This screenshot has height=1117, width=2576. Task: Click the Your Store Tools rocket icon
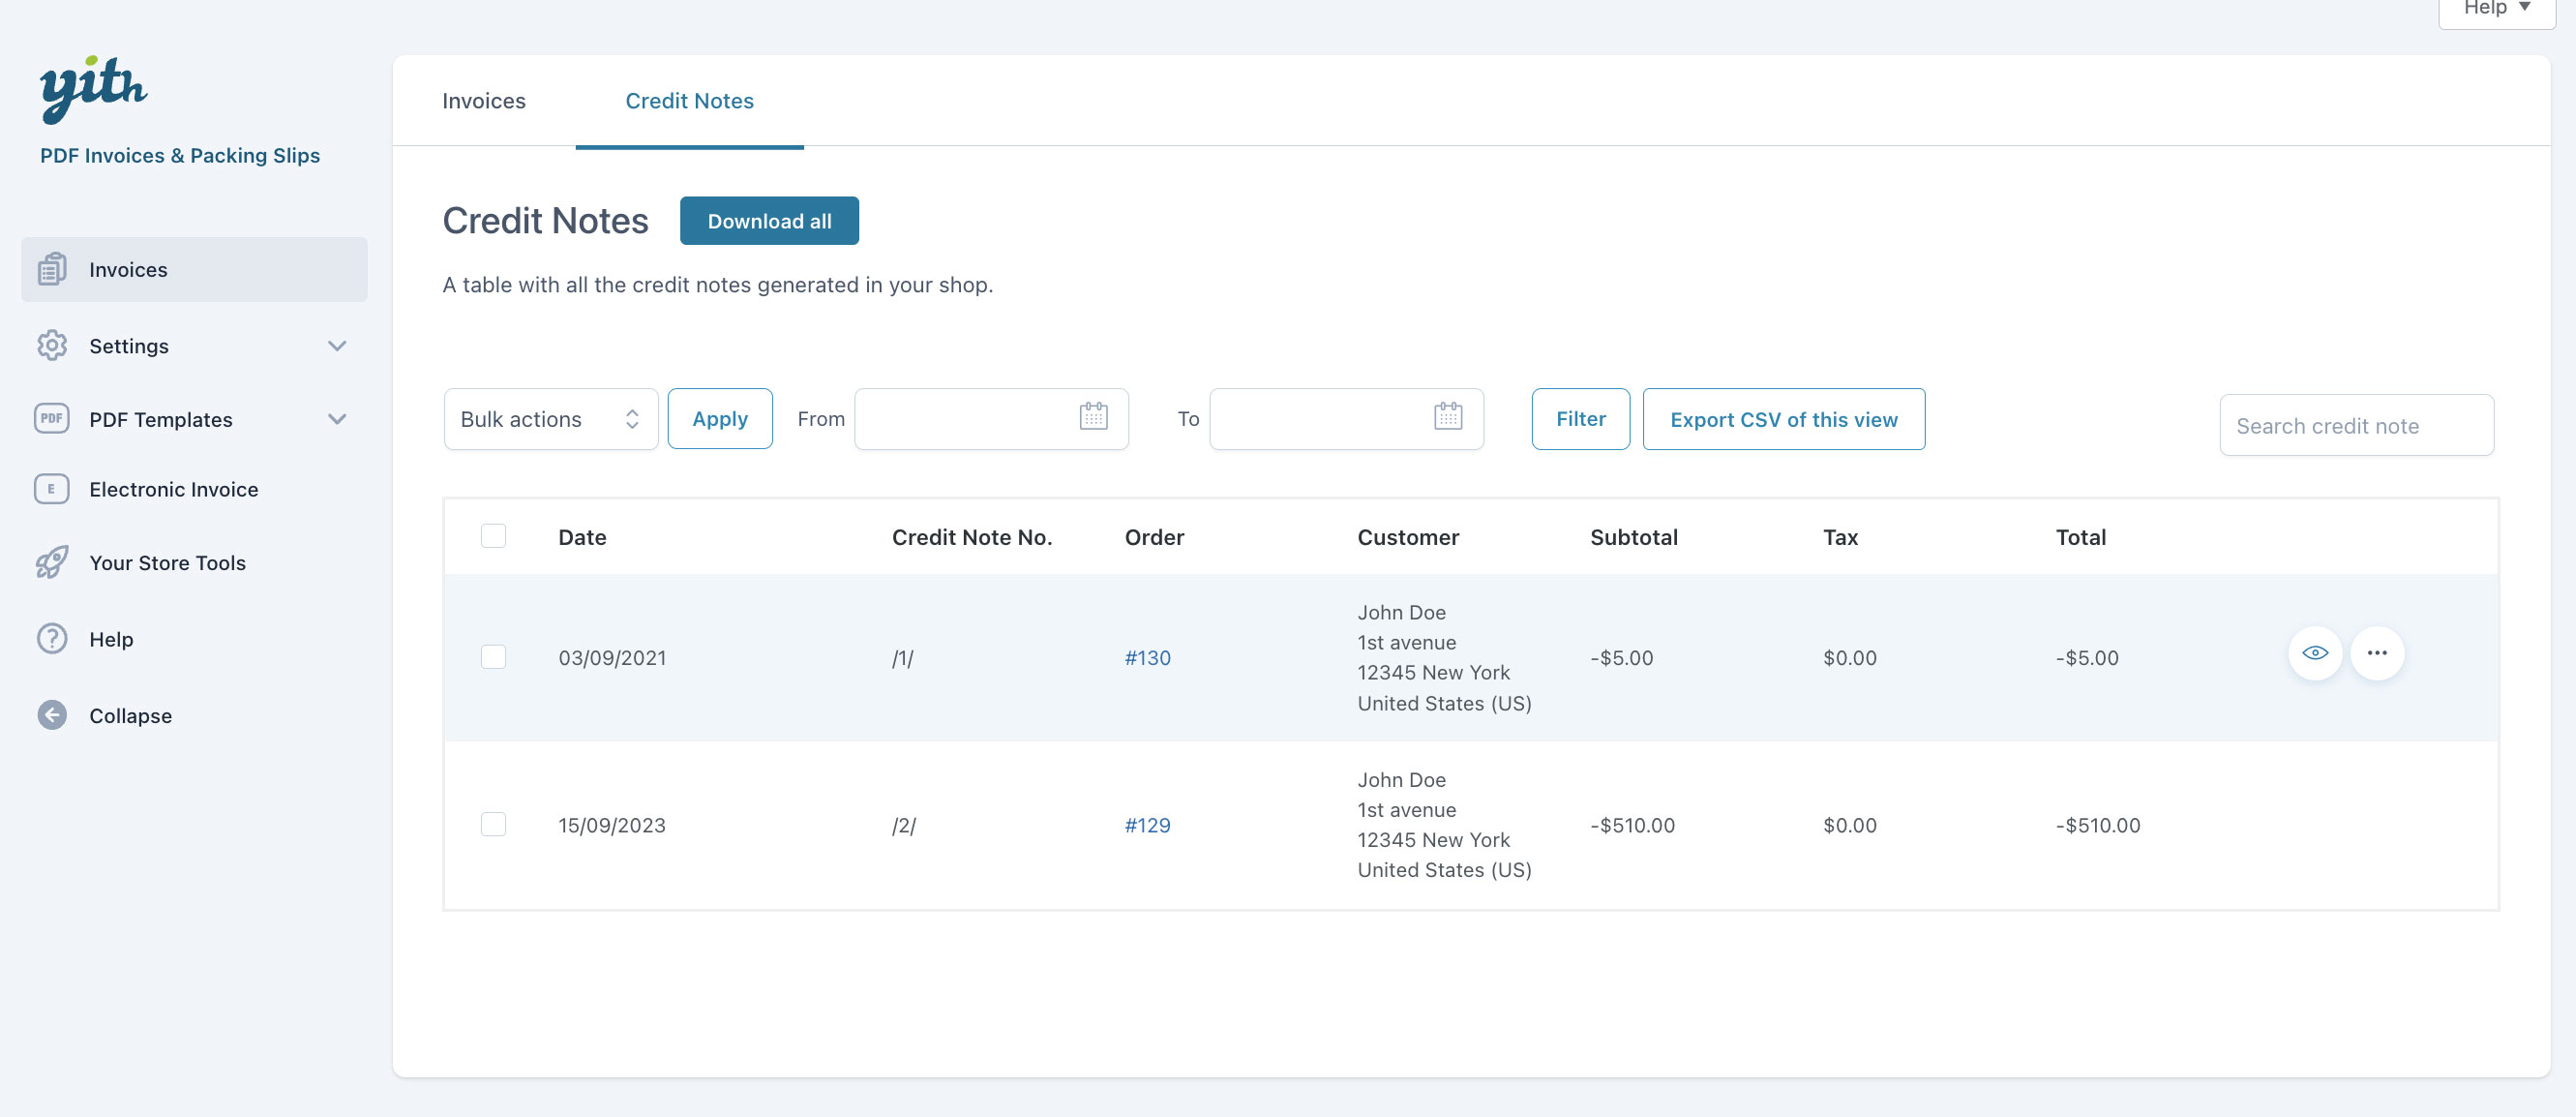[x=52, y=562]
